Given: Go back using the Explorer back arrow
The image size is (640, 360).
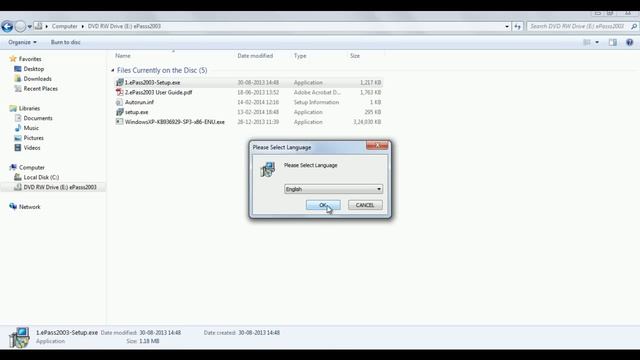Looking at the screenshot, I should coord(7,27).
